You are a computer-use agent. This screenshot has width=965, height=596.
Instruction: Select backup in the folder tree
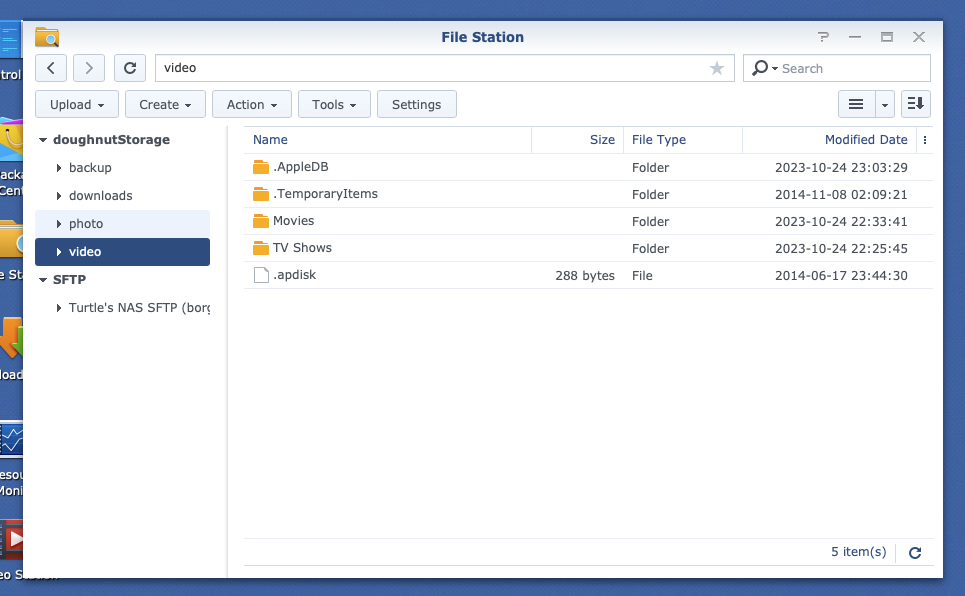(x=90, y=167)
